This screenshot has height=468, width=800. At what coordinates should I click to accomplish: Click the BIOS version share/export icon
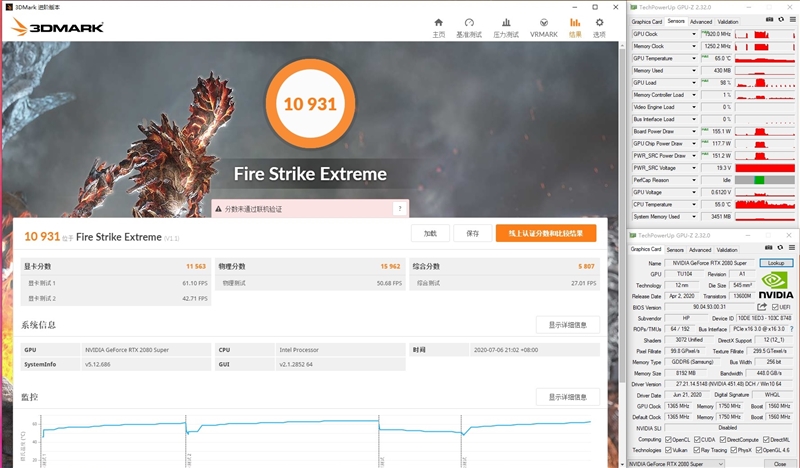761,306
